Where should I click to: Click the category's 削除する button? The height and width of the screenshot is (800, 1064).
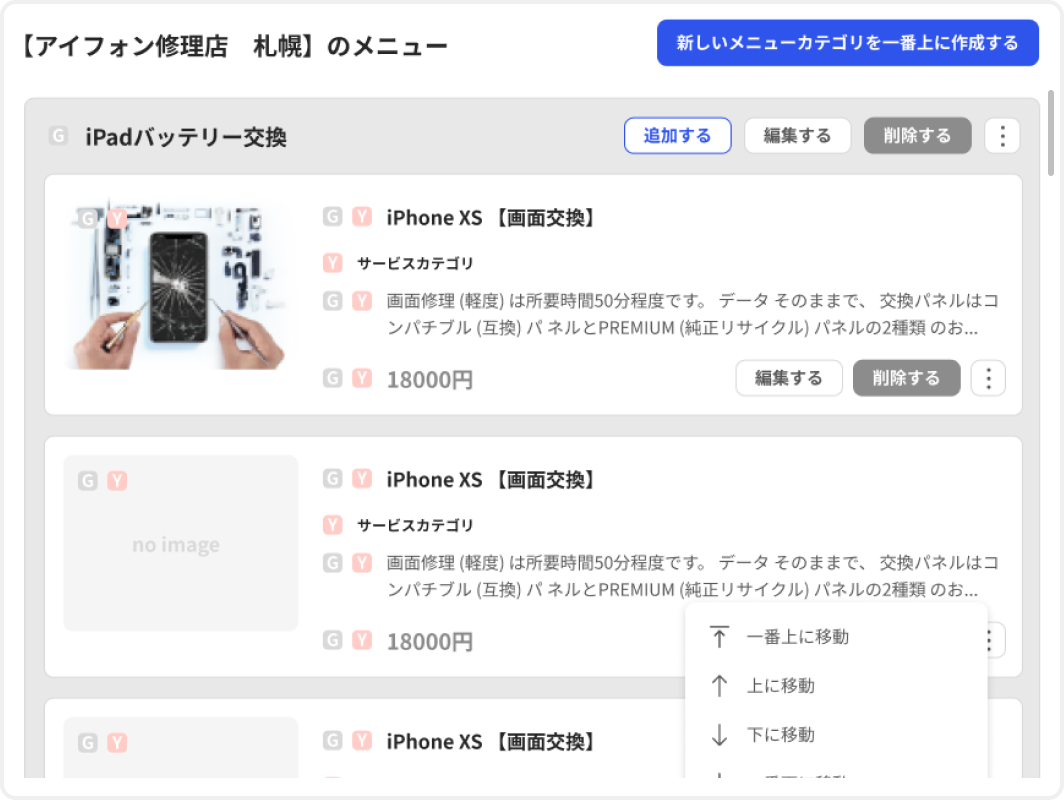pos(917,136)
